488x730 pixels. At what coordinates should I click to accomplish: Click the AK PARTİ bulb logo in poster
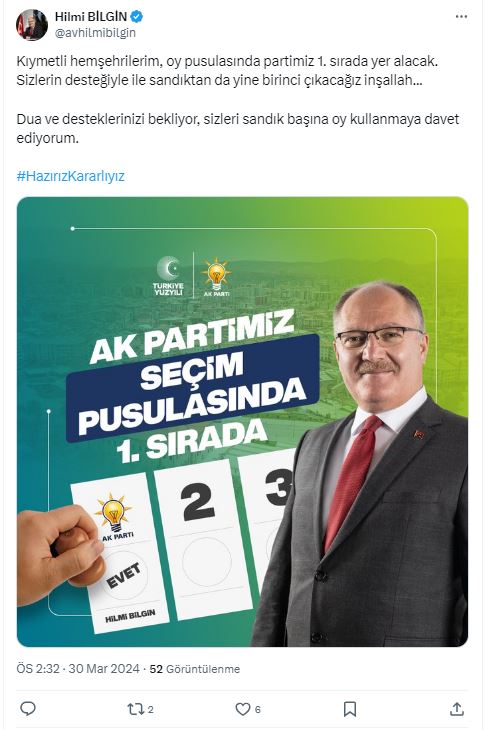pyautogui.click(x=216, y=277)
